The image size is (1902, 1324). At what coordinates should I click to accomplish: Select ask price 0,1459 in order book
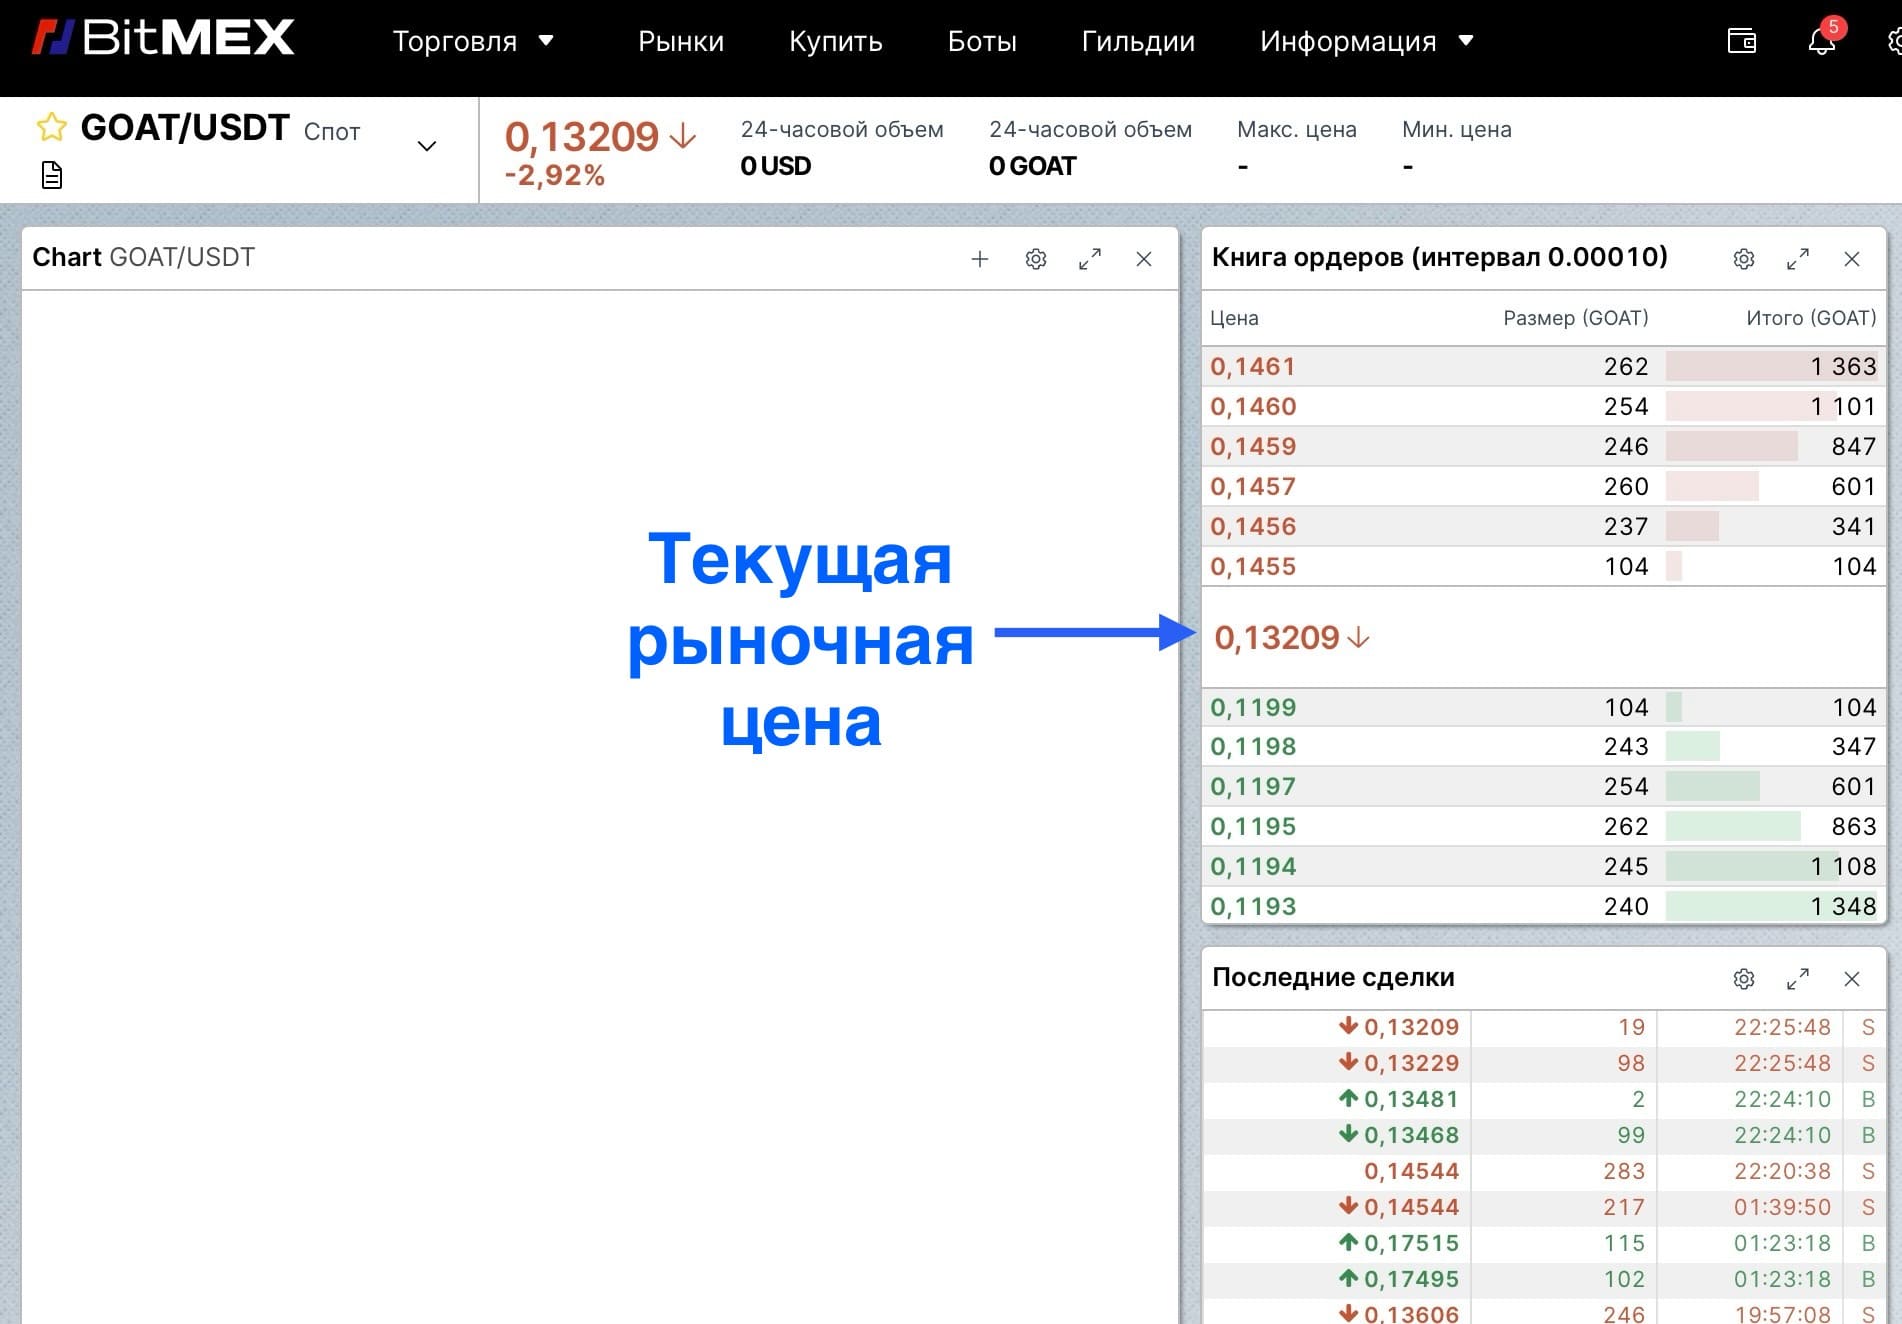[1253, 447]
